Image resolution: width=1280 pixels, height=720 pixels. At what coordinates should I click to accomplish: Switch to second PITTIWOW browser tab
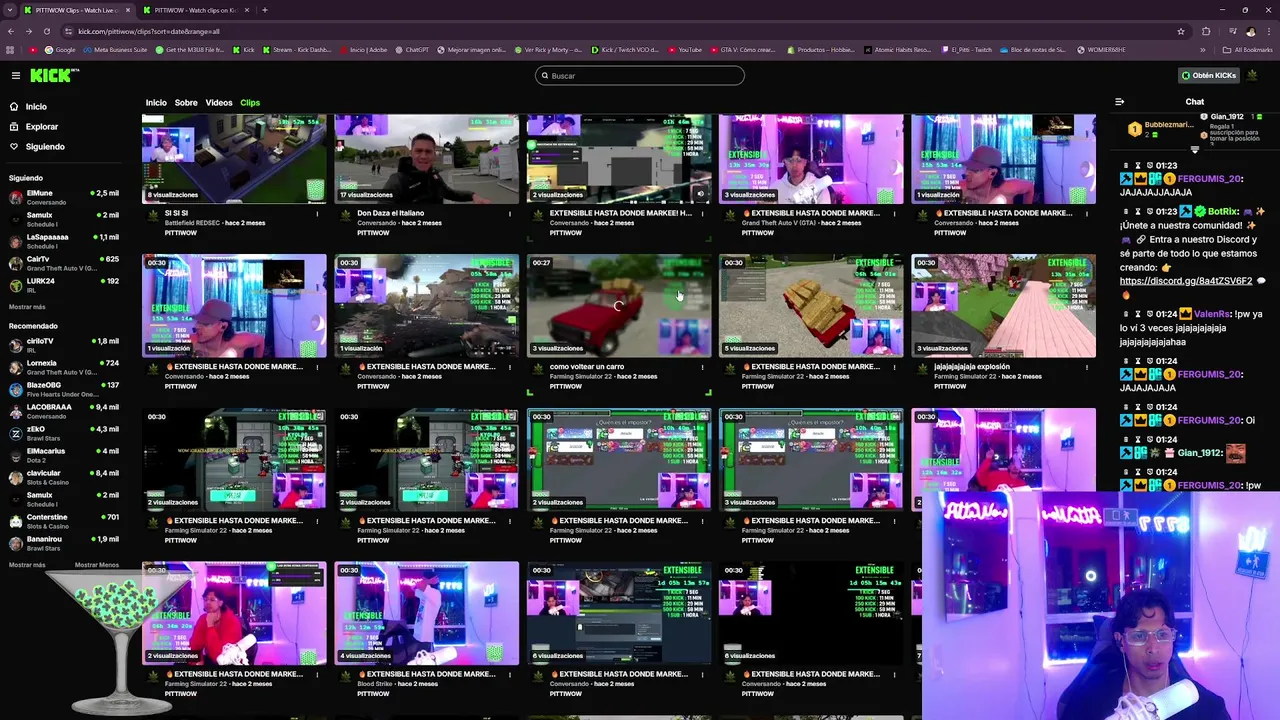(x=195, y=10)
